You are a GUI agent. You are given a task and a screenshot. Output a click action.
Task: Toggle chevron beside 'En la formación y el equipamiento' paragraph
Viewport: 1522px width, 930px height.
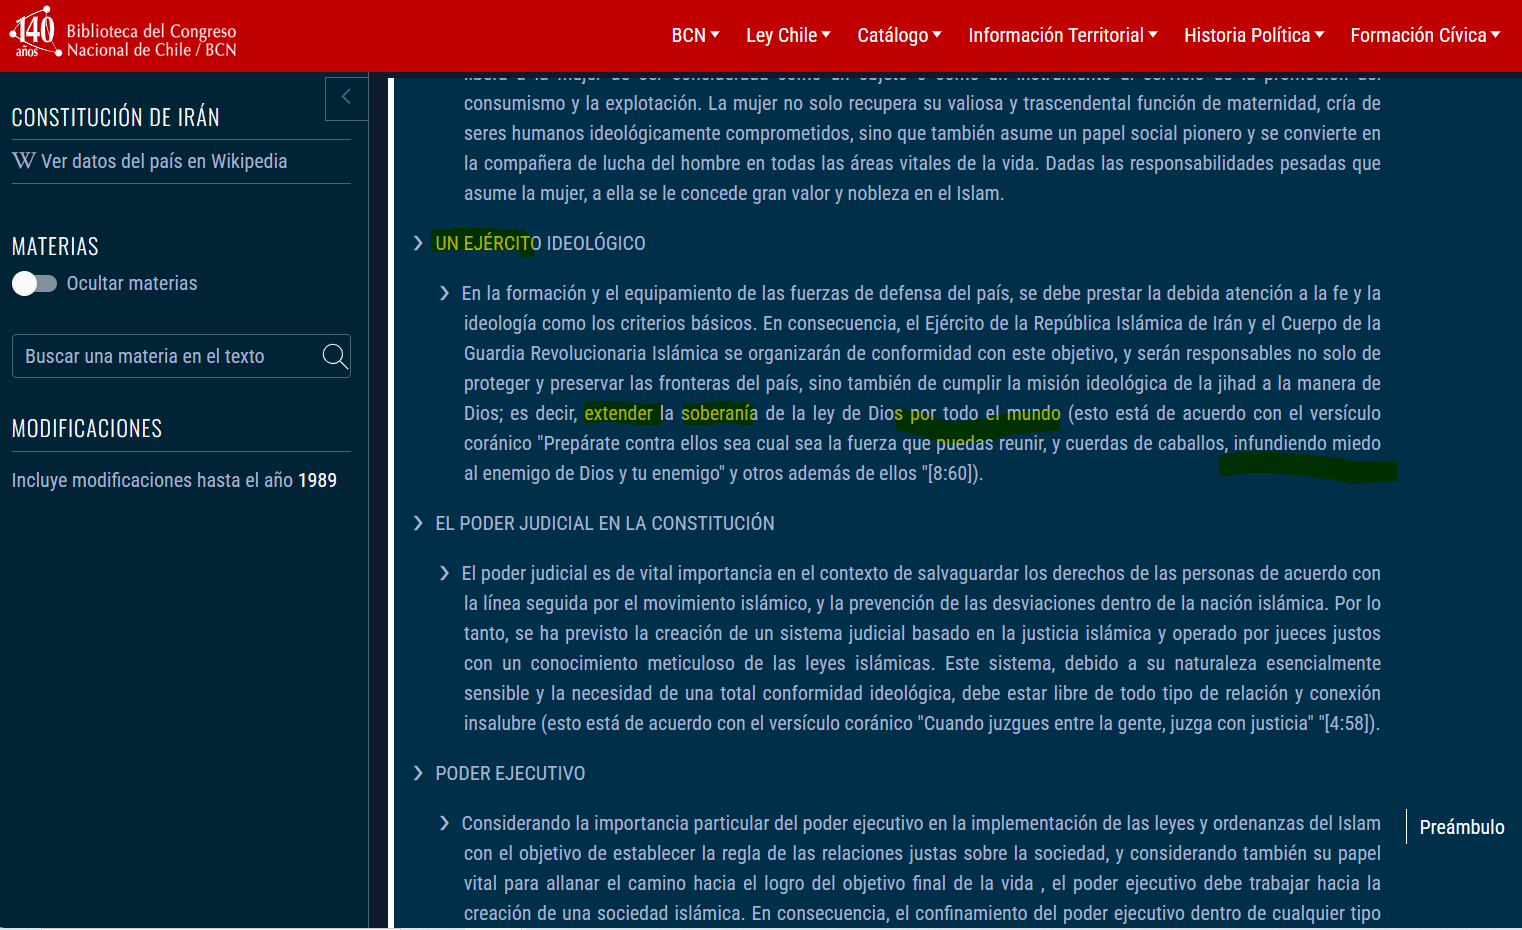point(444,293)
